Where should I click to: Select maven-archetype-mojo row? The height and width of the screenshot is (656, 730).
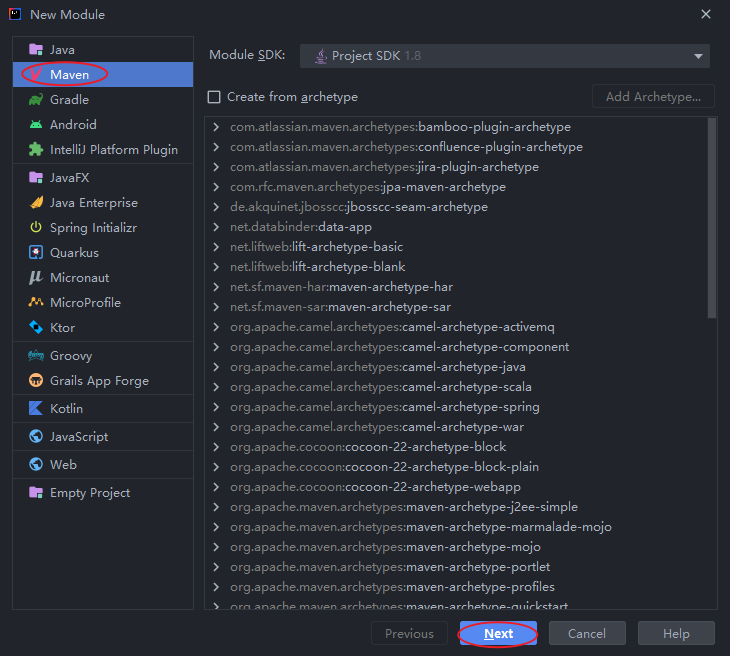point(456,547)
